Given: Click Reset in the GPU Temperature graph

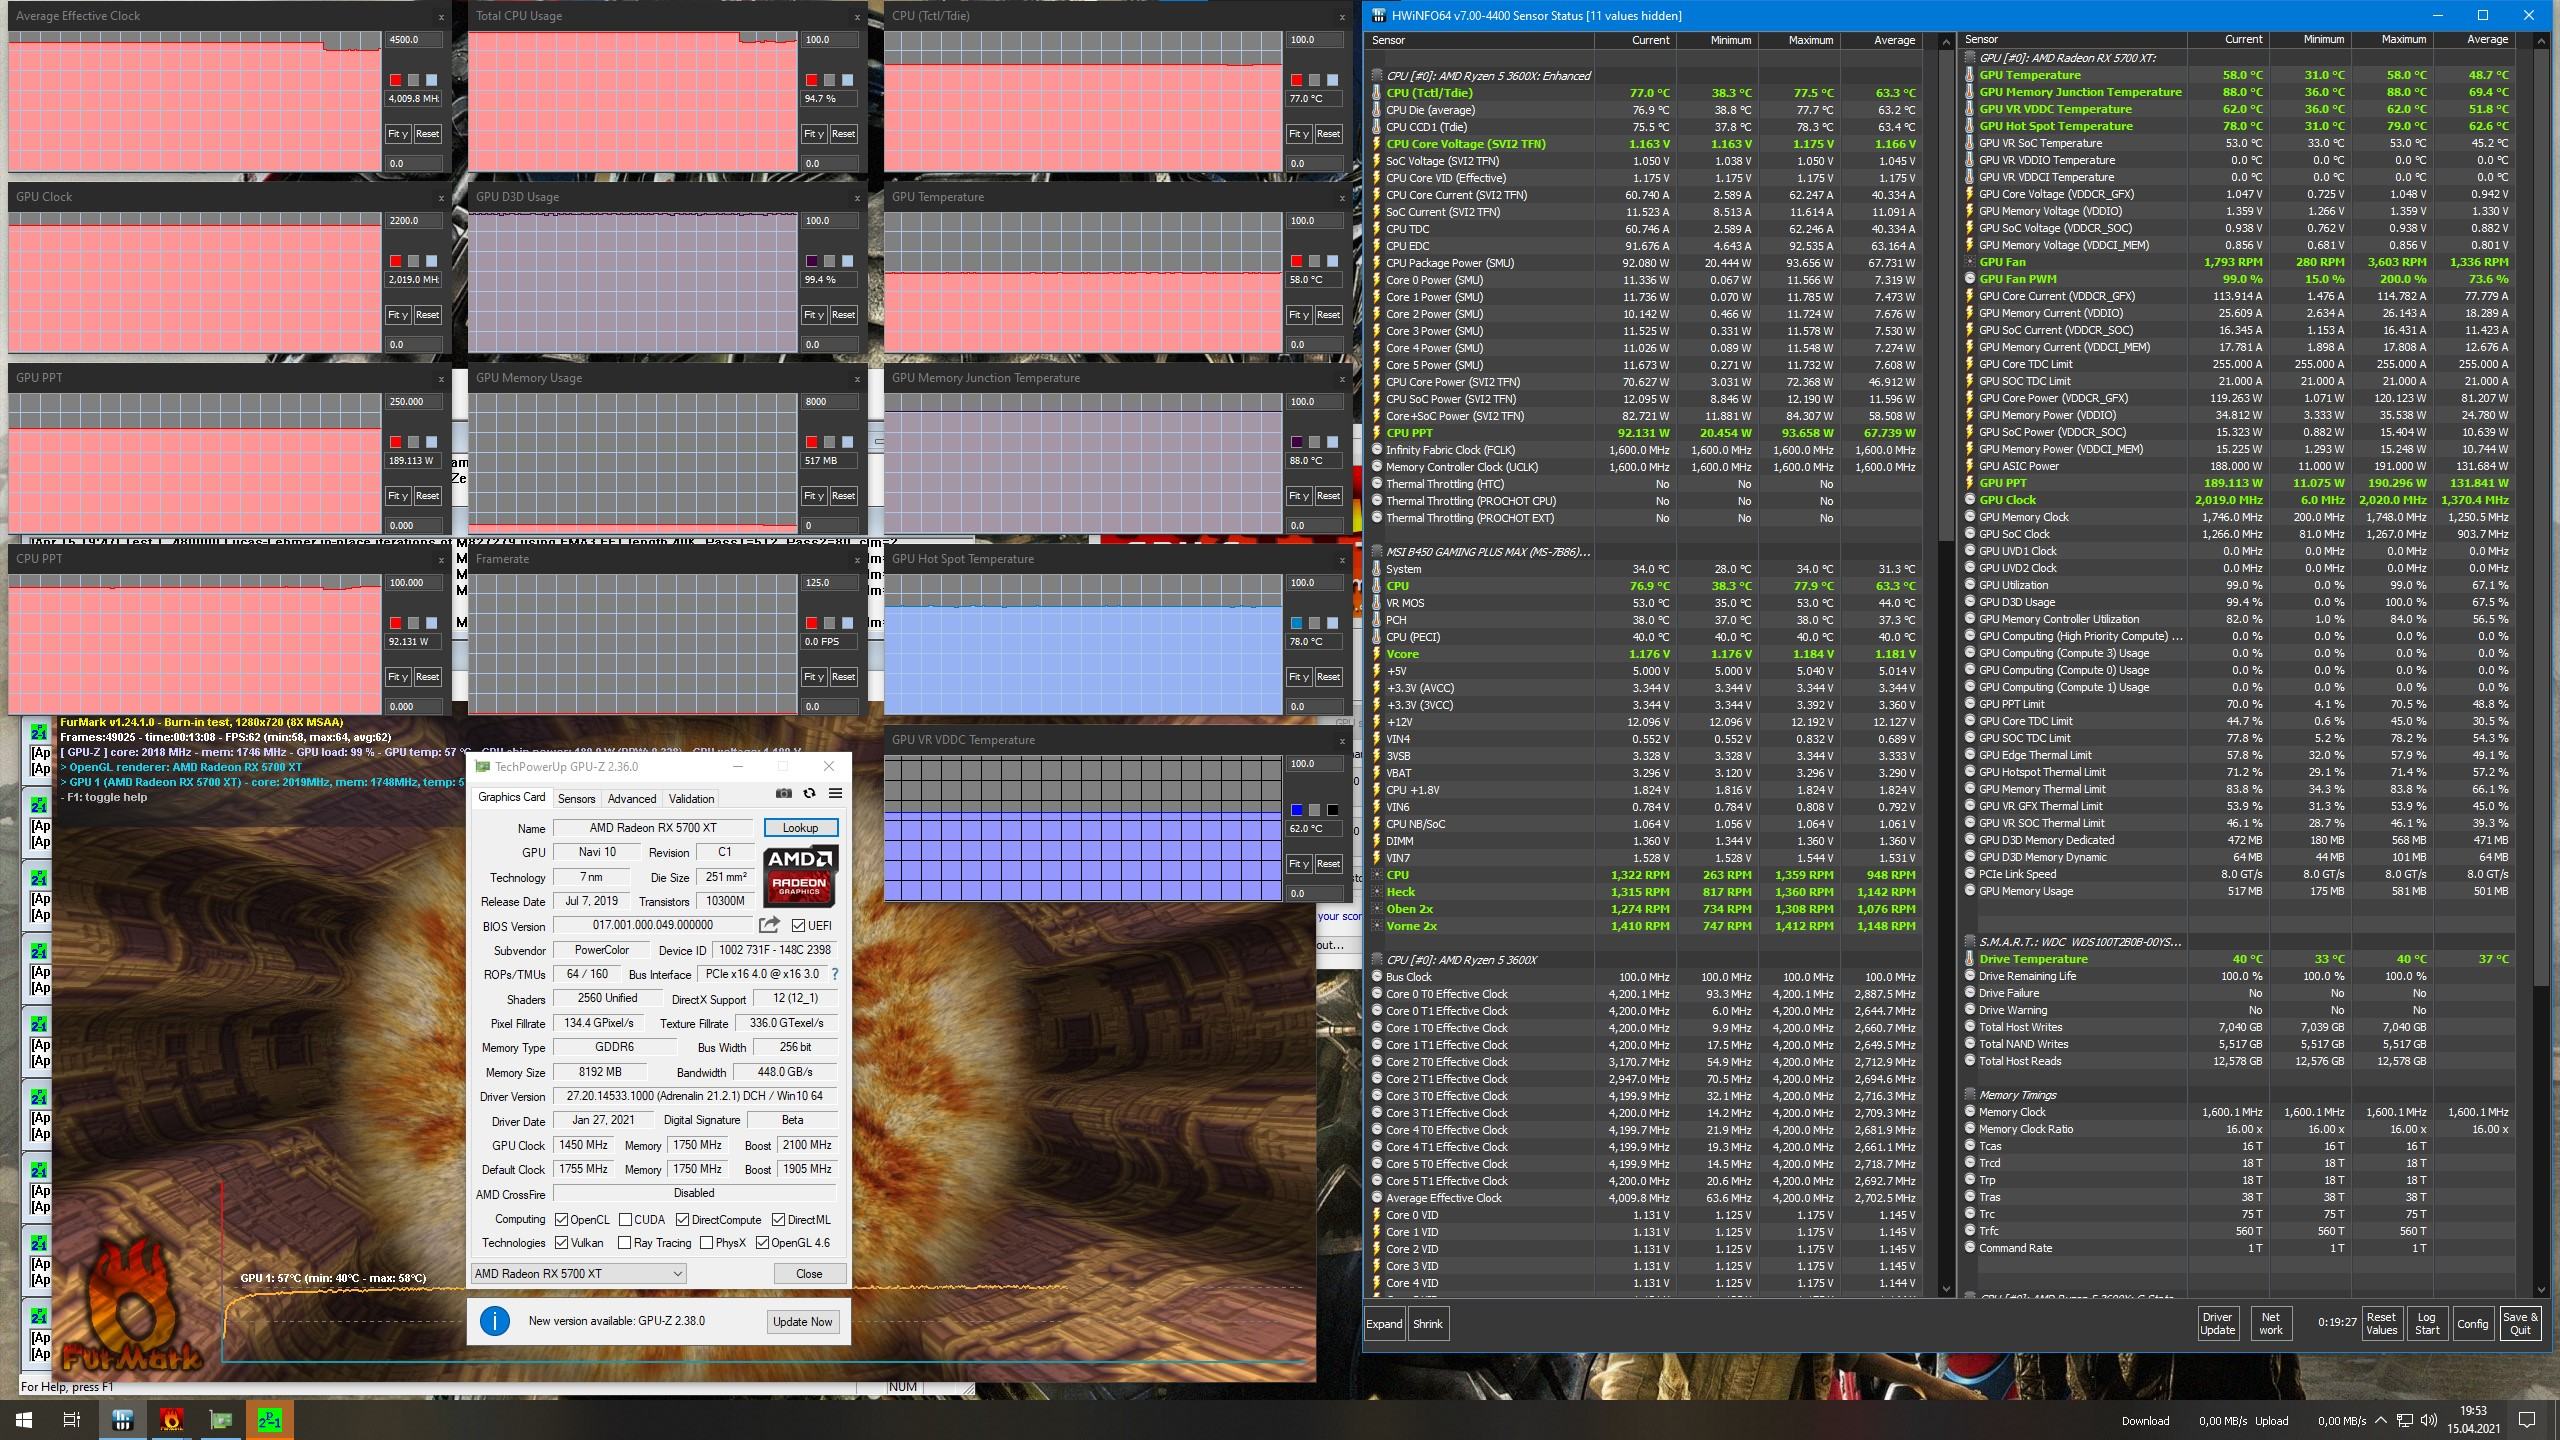Looking at the screenshot, I should point(1328,315).
